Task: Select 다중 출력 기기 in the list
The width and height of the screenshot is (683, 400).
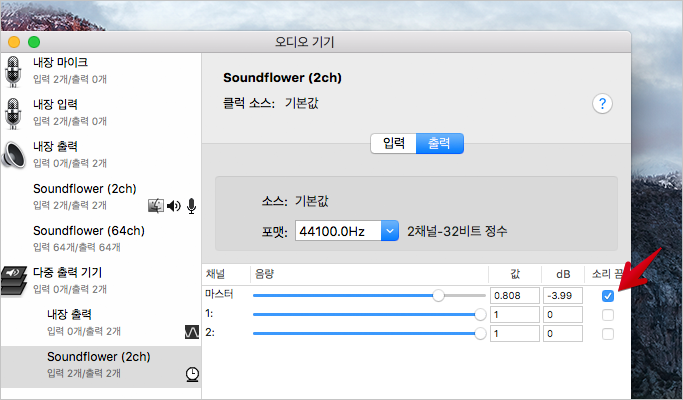Action: click(101, 281)
